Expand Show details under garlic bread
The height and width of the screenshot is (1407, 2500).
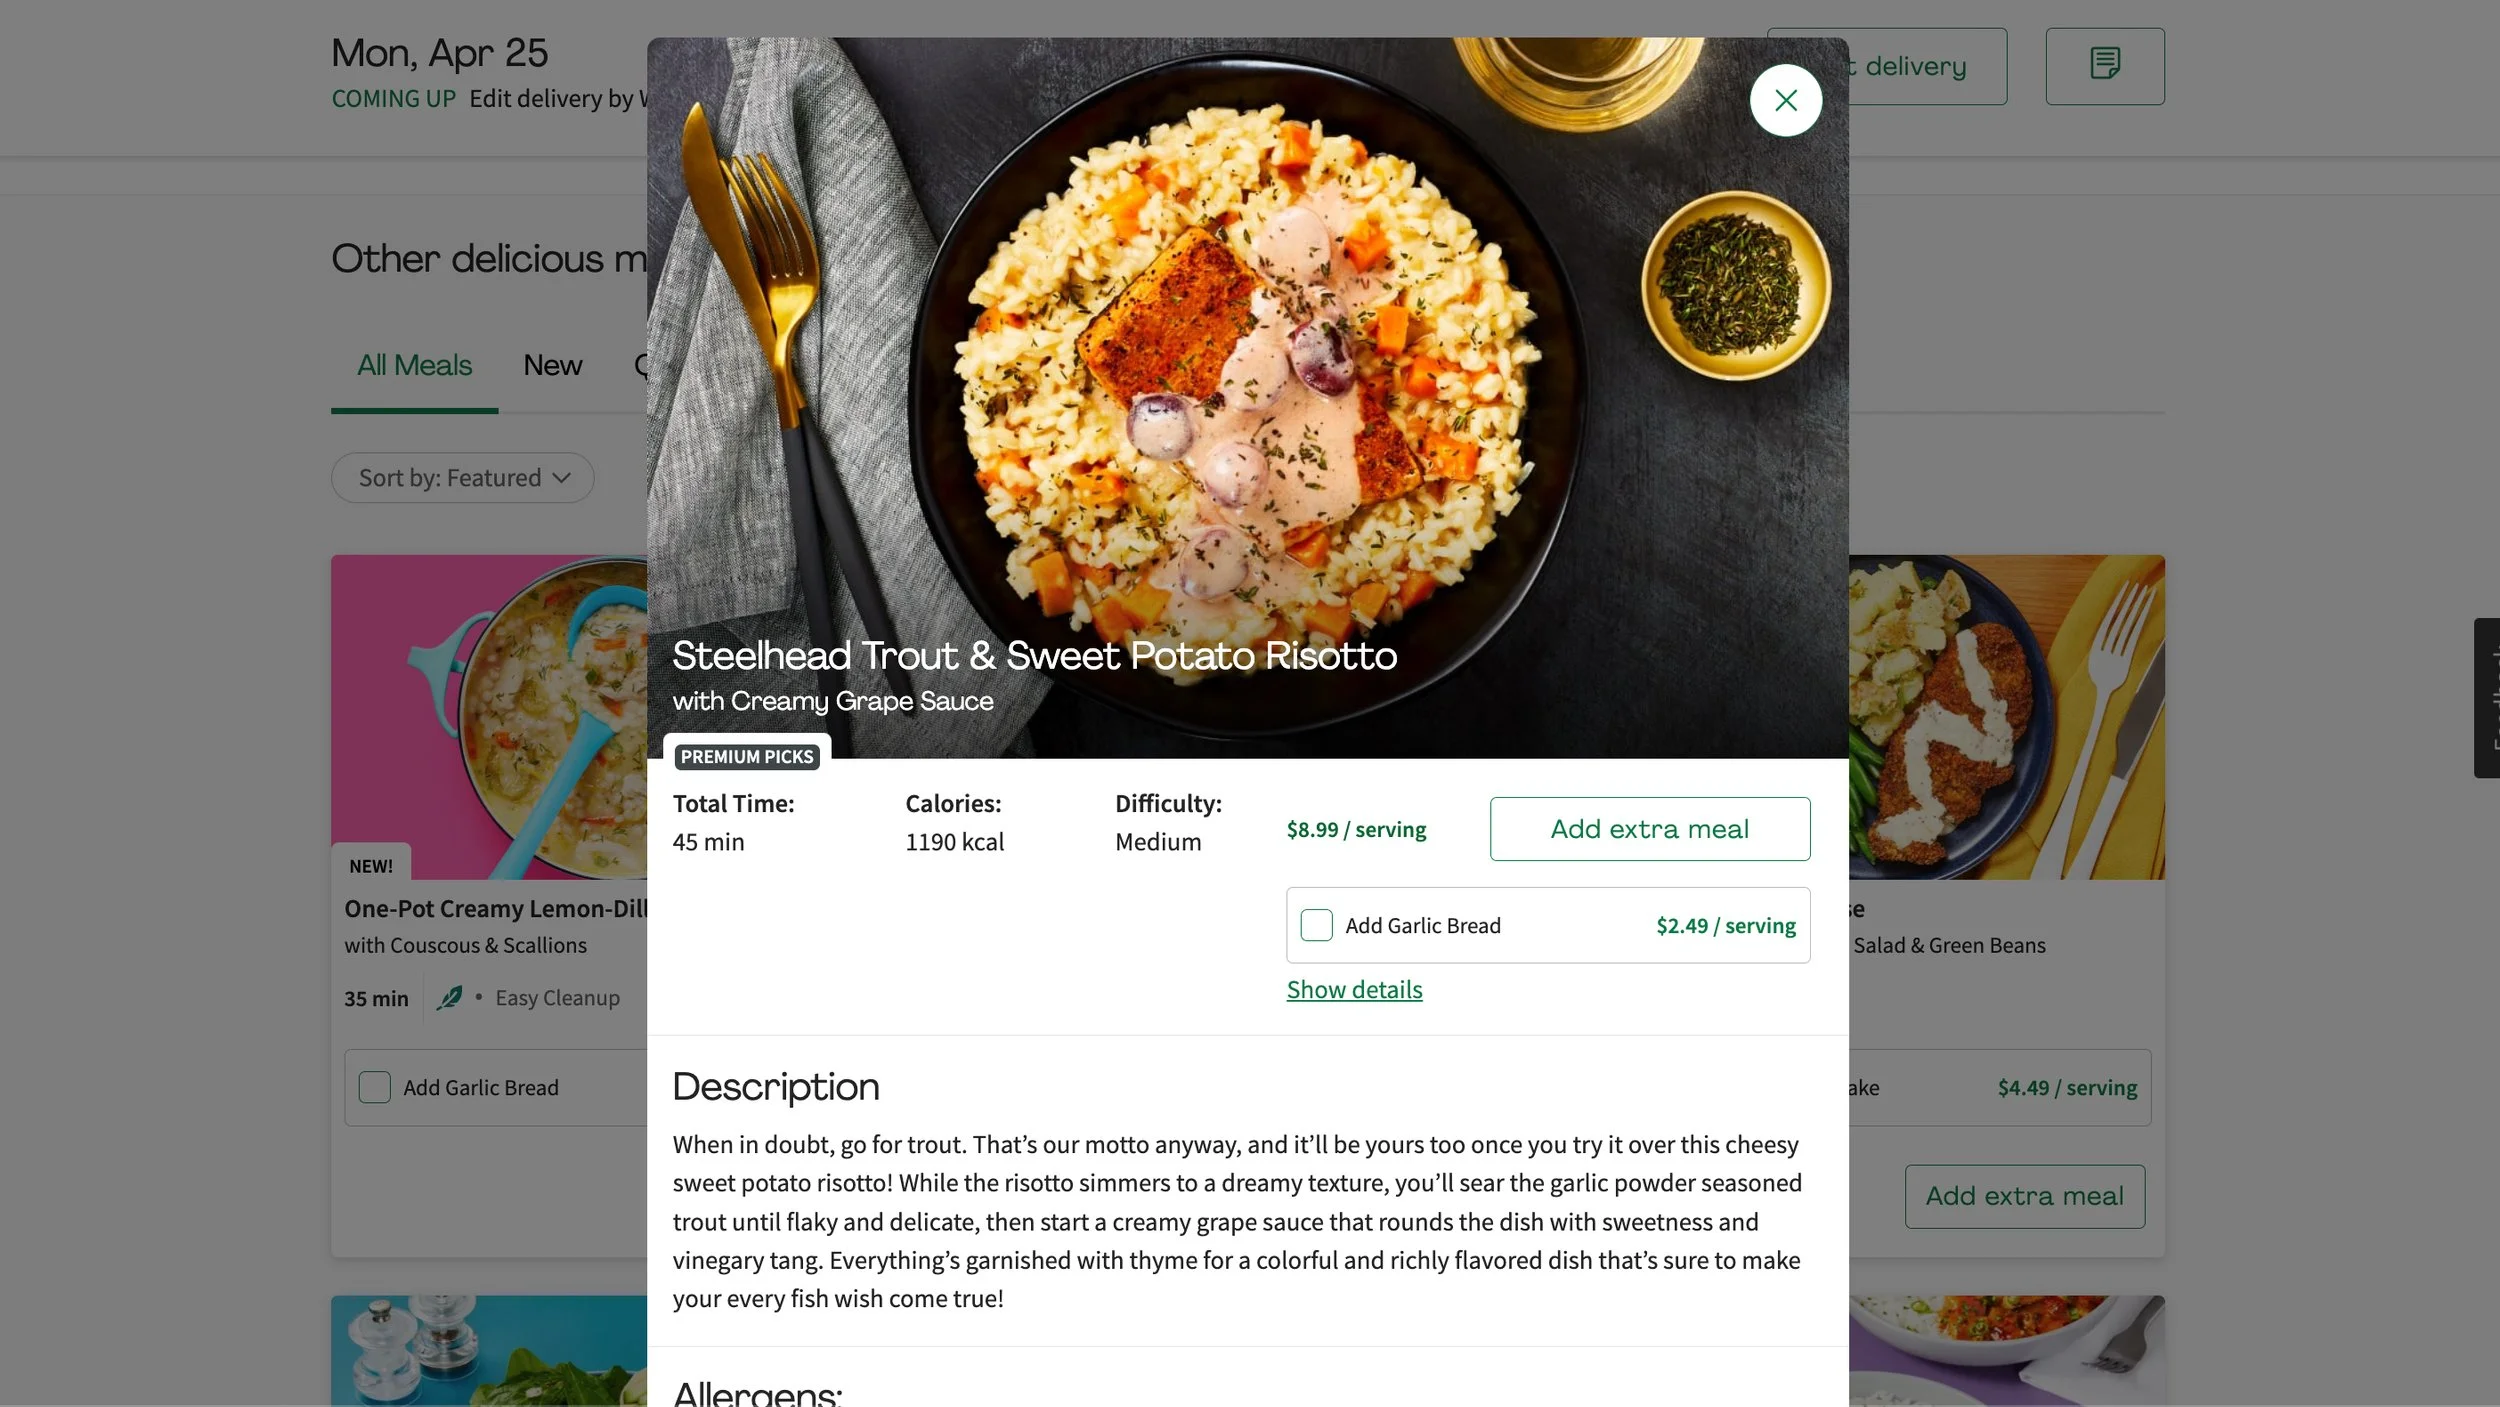pos(1354,989)
